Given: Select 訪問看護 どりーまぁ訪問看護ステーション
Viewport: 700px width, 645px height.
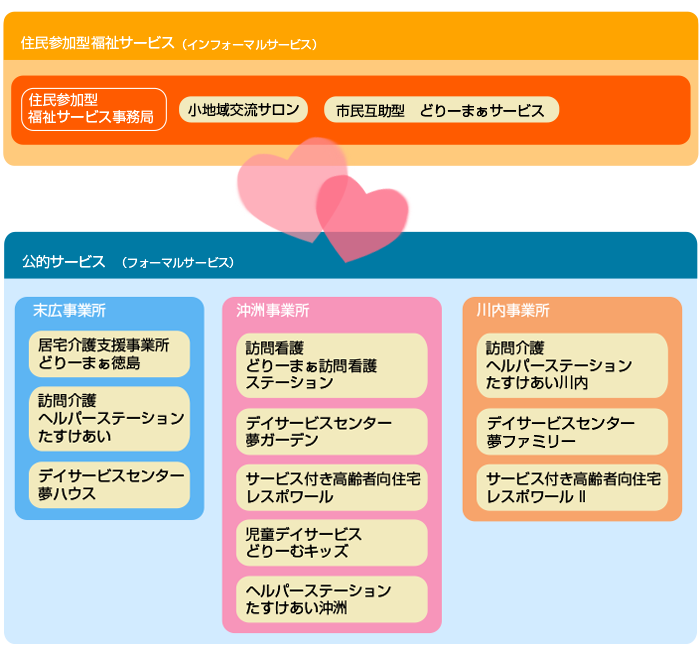Looking at the screenshot, I should pyautogui.click(x=331, y=365).
